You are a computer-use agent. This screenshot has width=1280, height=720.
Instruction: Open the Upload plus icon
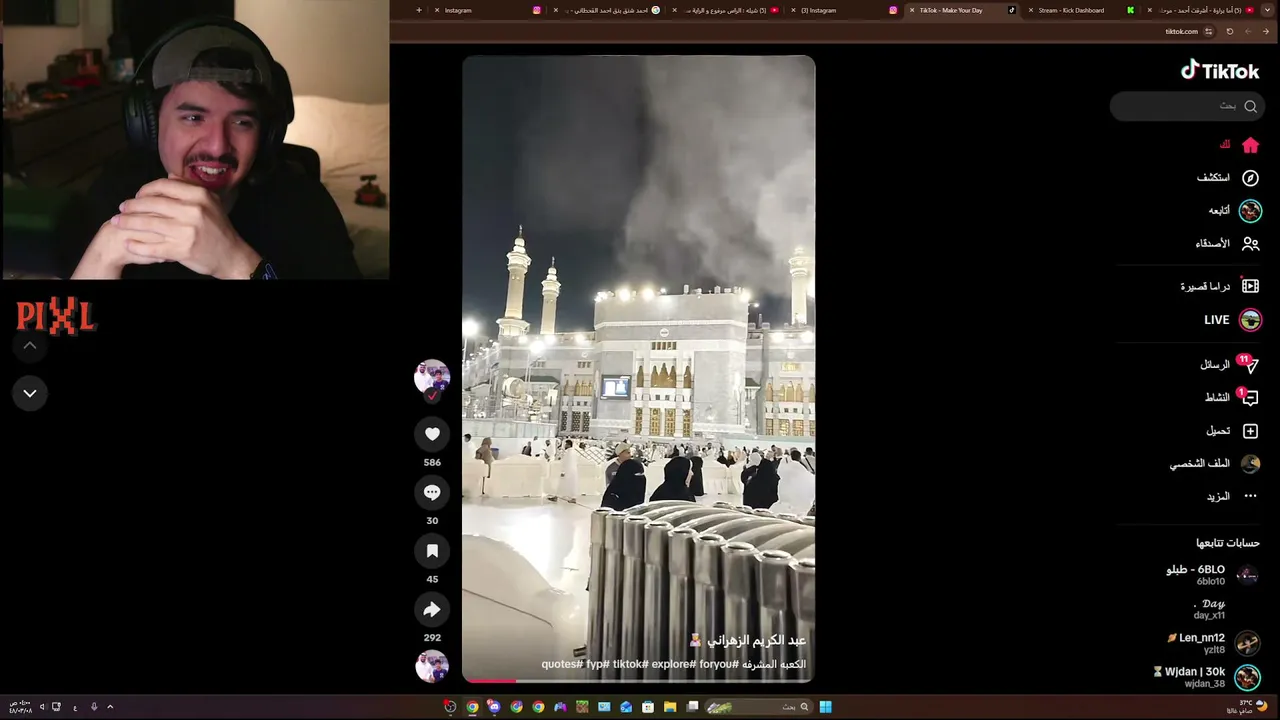click(1250, 431)
